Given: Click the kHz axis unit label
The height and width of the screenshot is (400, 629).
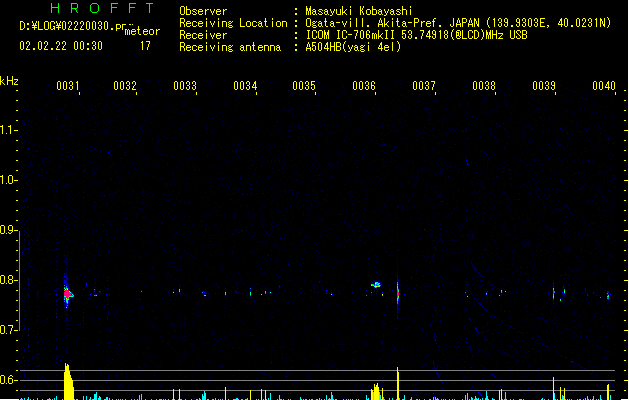Looking at the screenshot, I should tap(9, 81).
